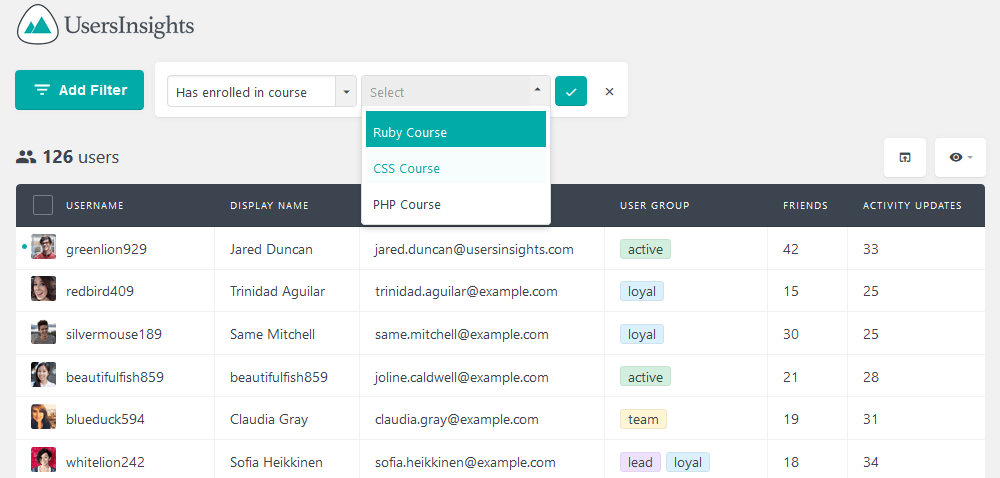The width and height of the screenshot is (1000, 478).
Task: Click display name Jared Duncan
Action: click(272, 249)
